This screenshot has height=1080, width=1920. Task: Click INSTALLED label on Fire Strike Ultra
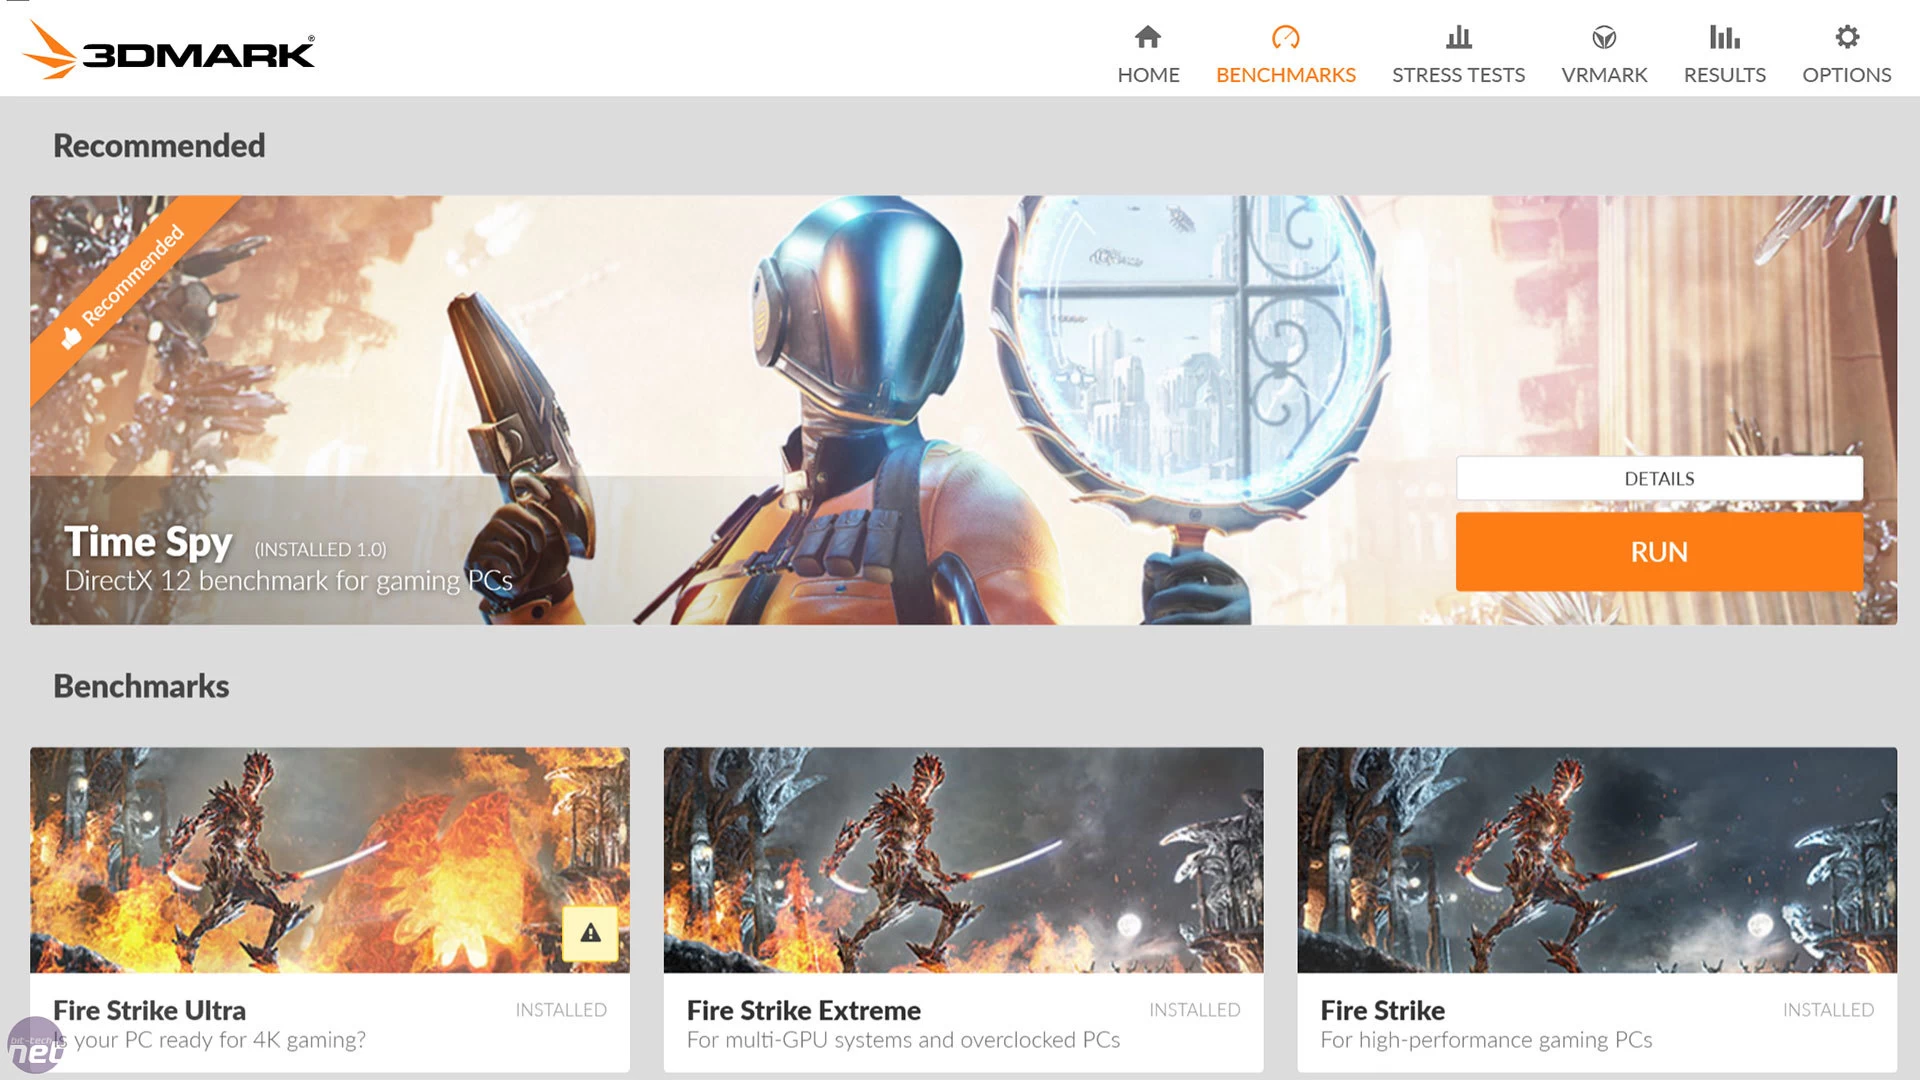[x=561, y=1010]
